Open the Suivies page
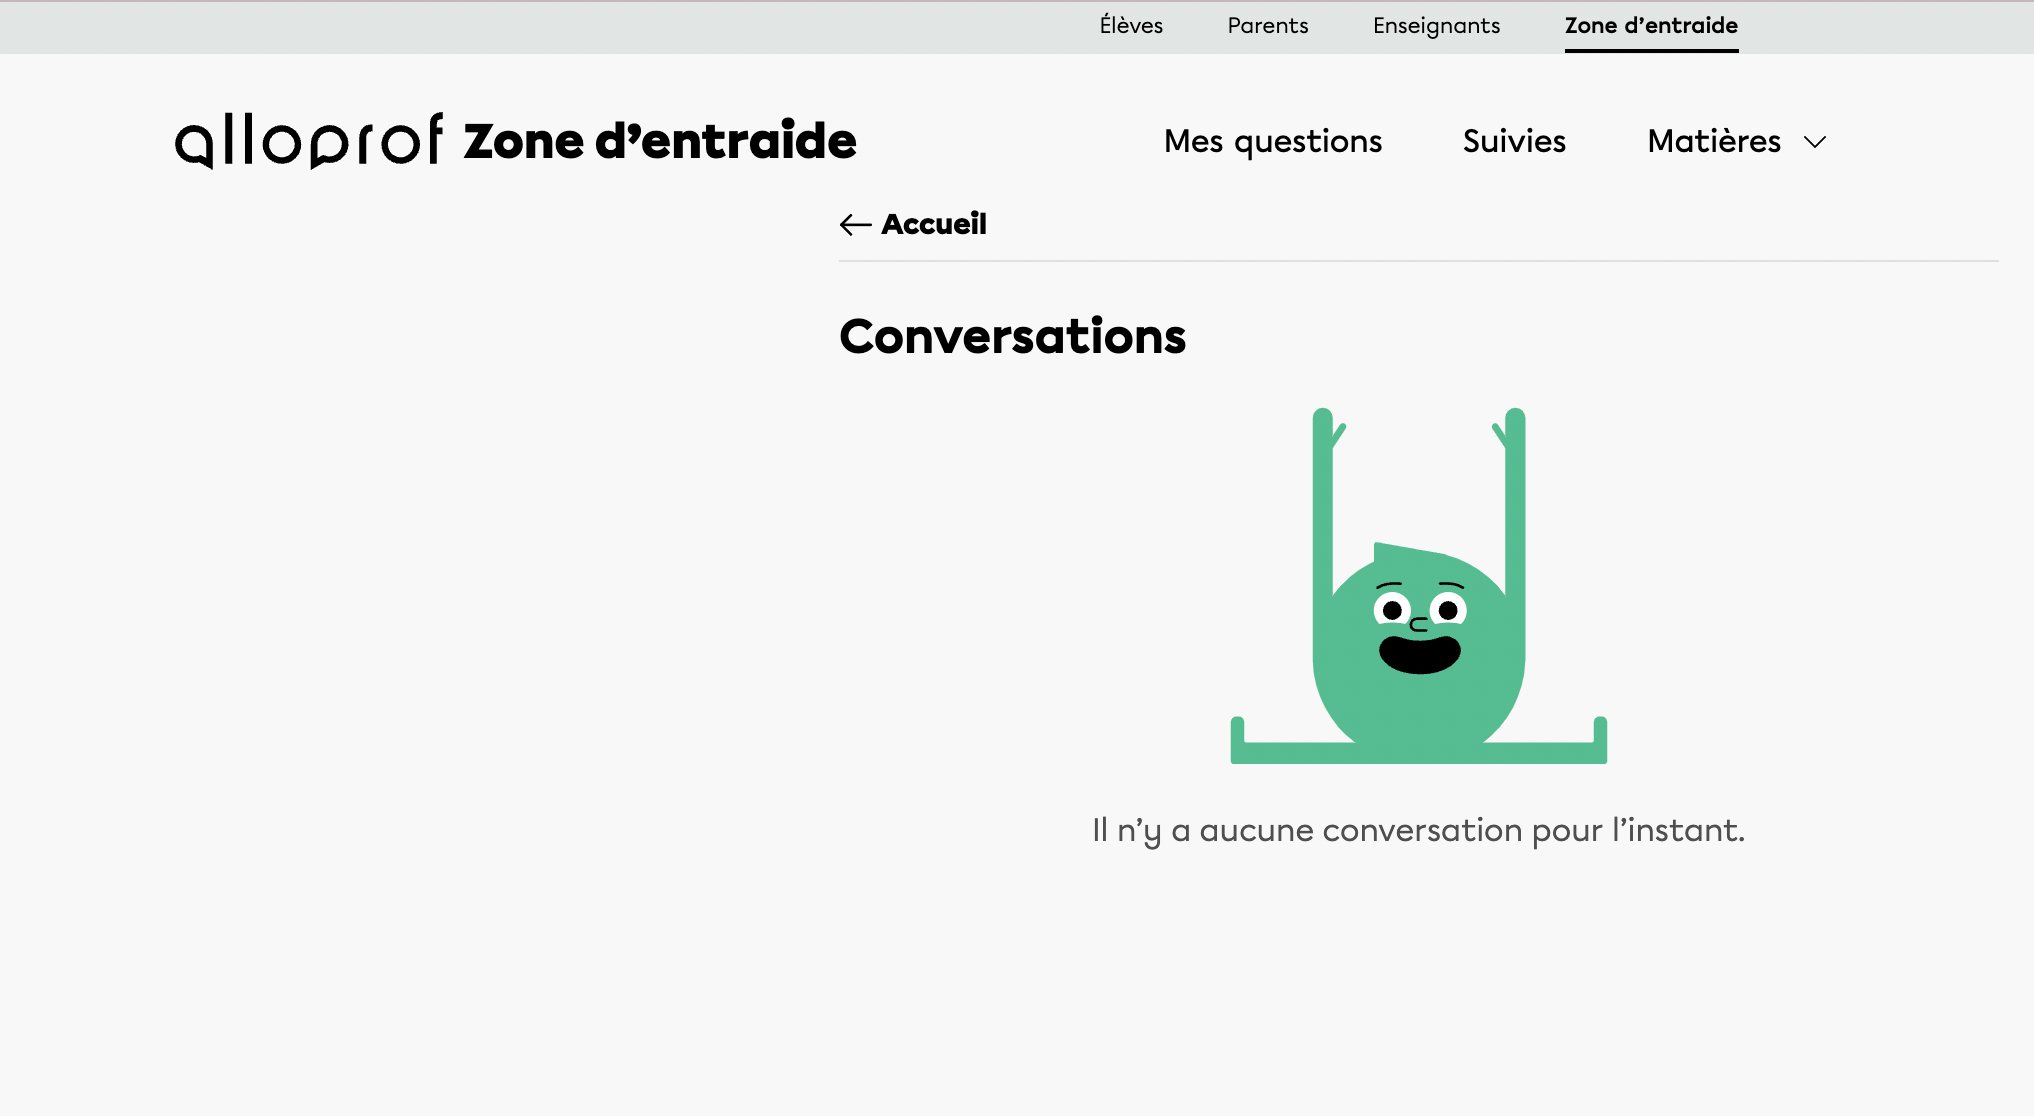The image size is (2034, 1116). (x=1514, y=141)
